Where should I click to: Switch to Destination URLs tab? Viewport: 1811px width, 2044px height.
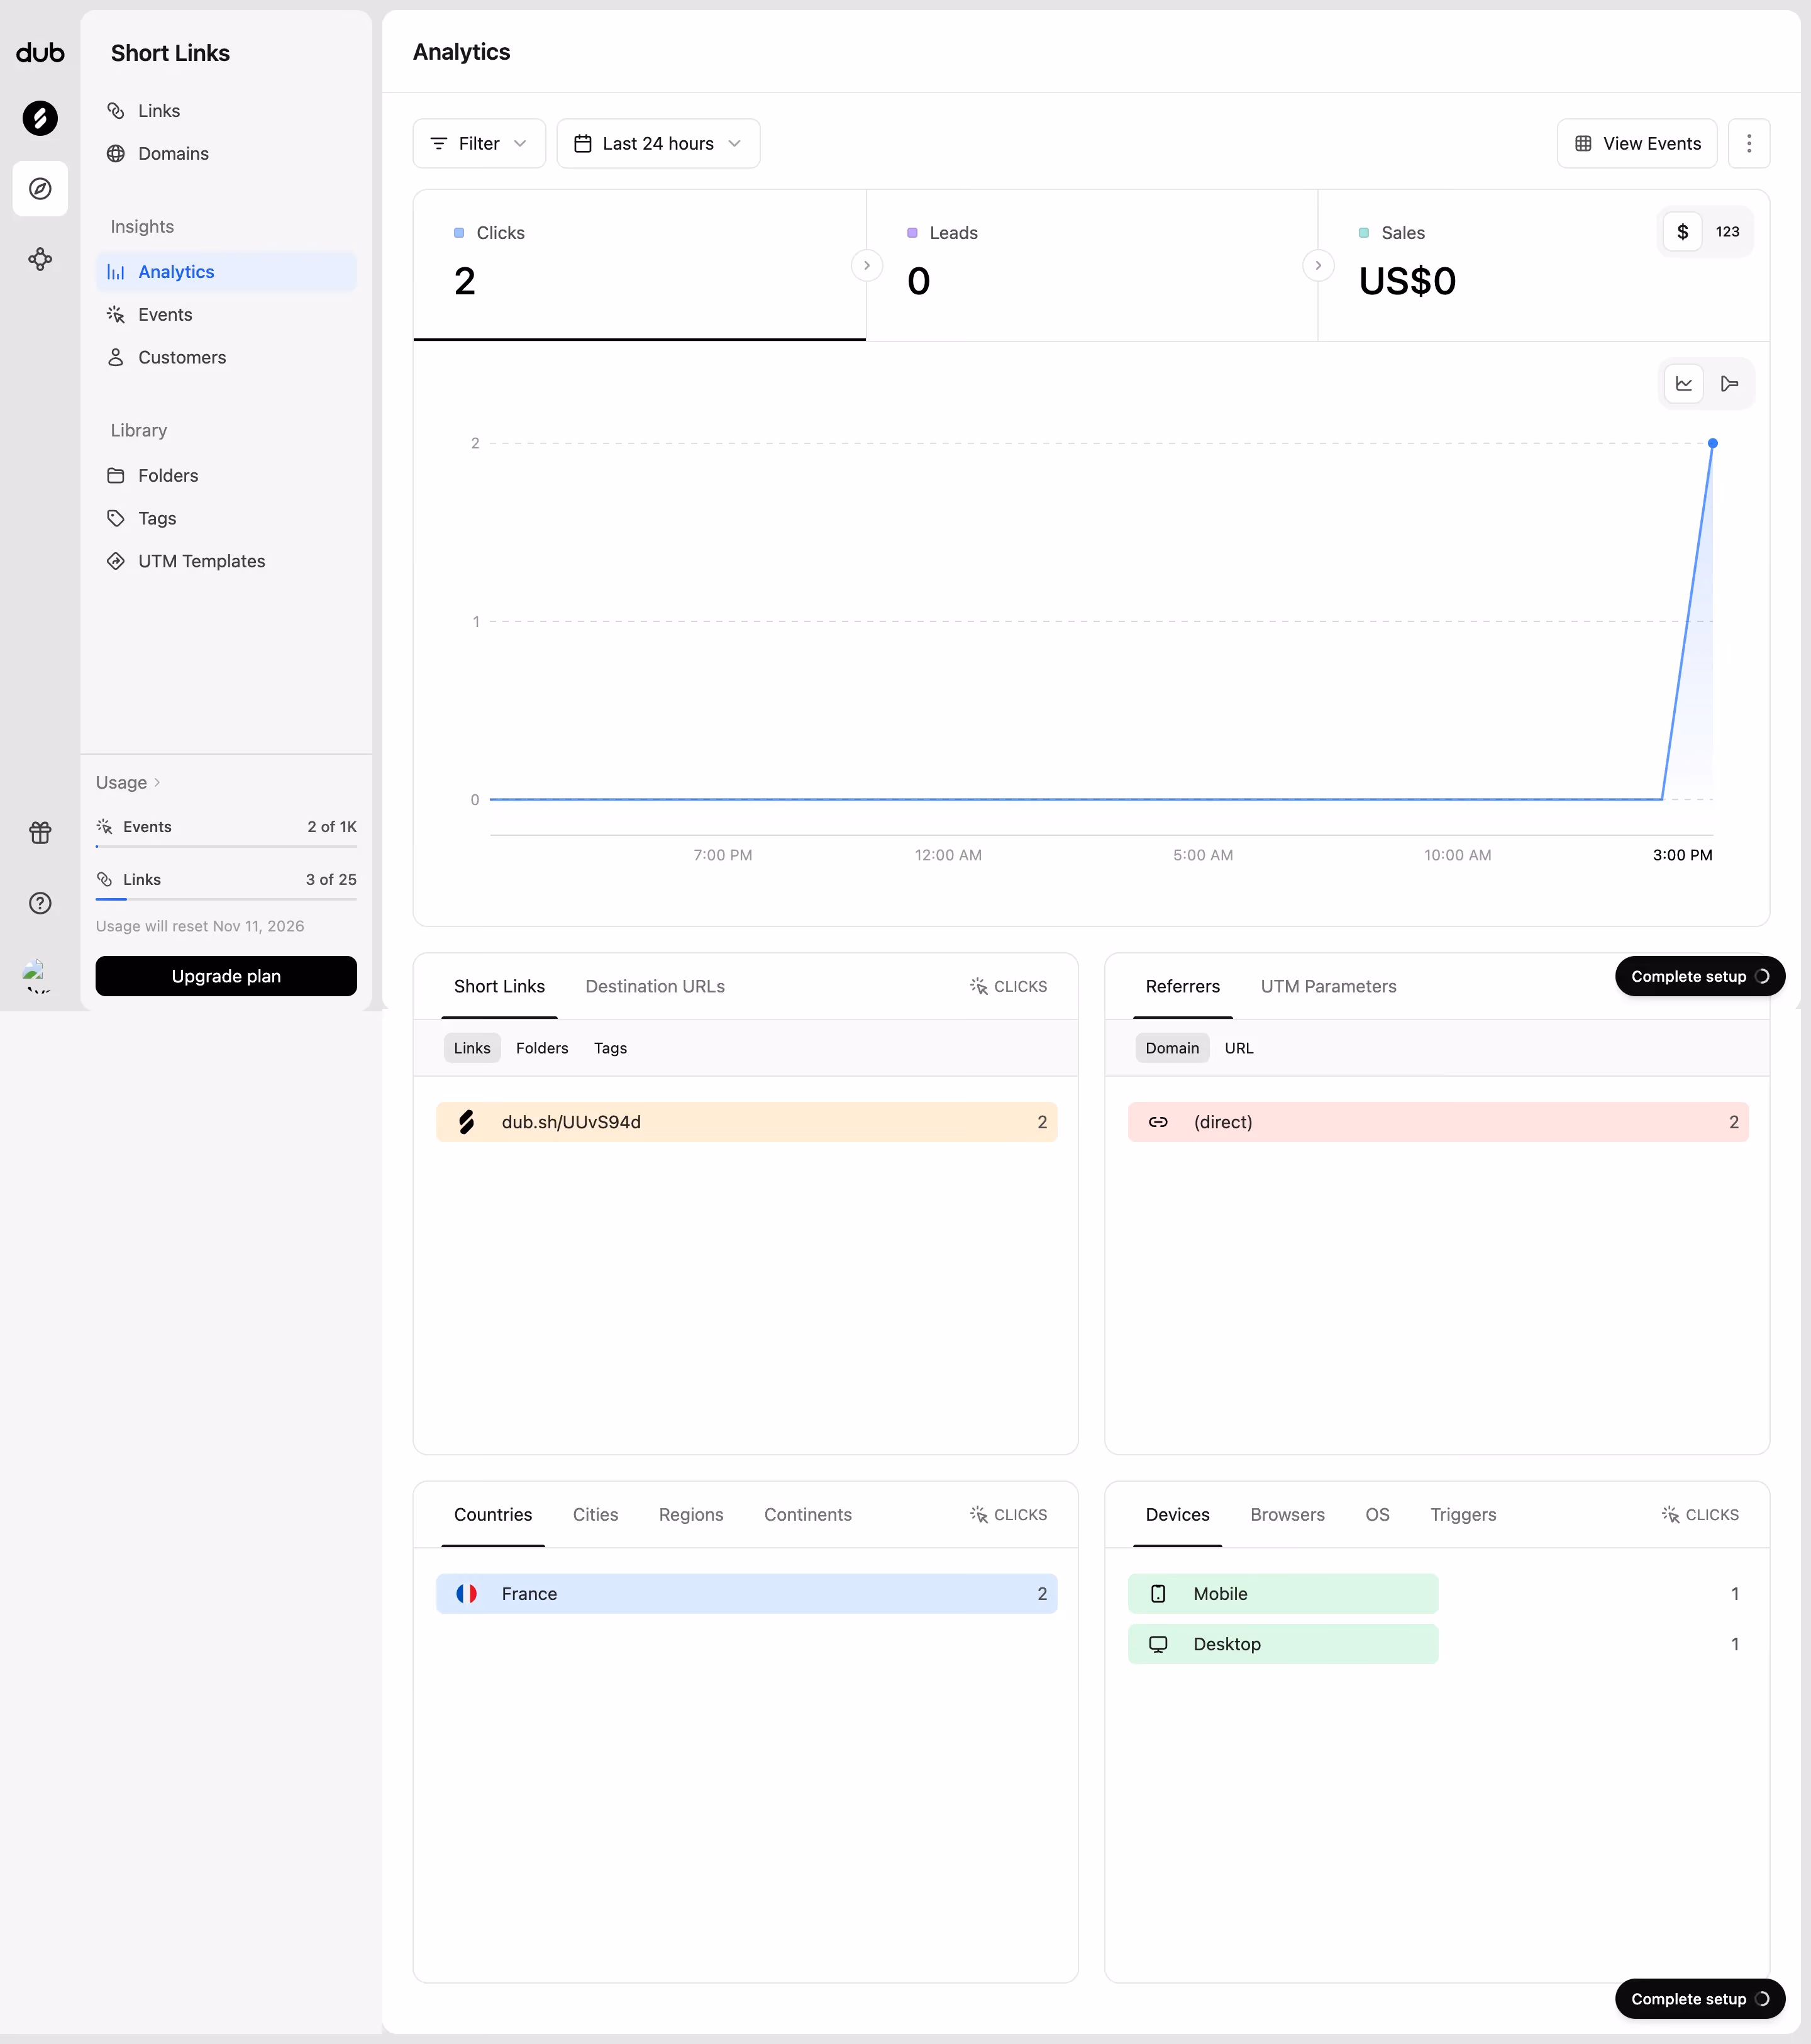point(655,987)
